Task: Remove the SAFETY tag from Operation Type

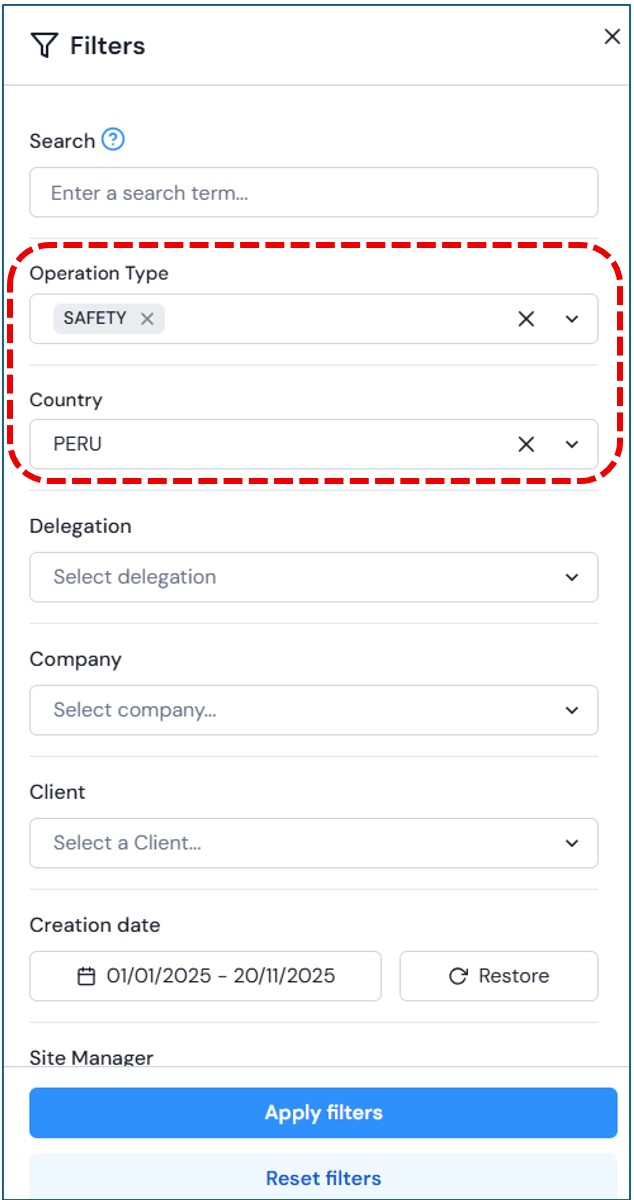Action: pyautogui.click(x=147, y=319)
